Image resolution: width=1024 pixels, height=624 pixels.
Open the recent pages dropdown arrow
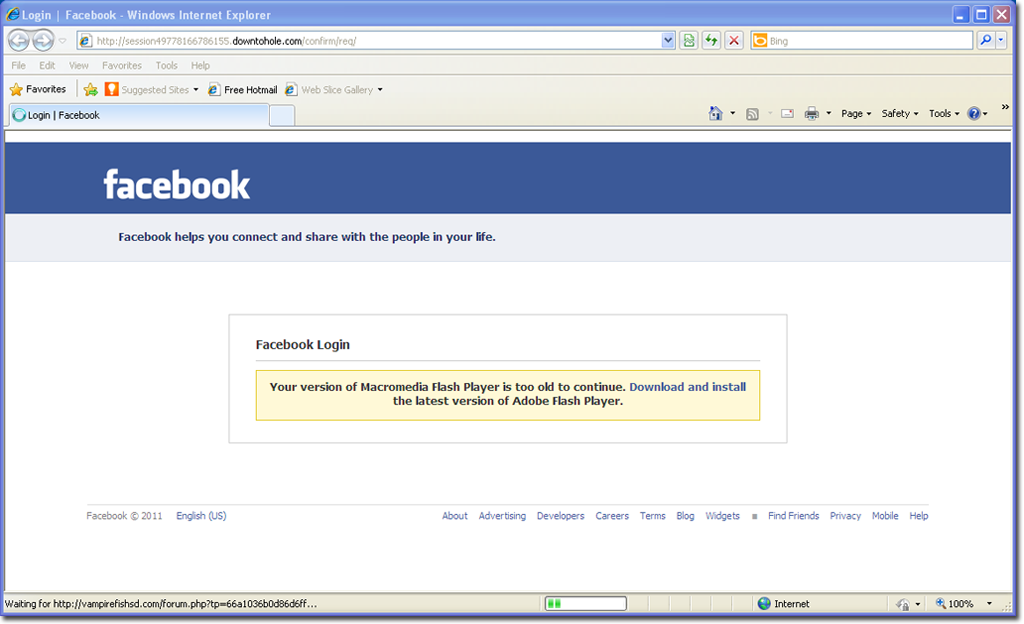63,40
